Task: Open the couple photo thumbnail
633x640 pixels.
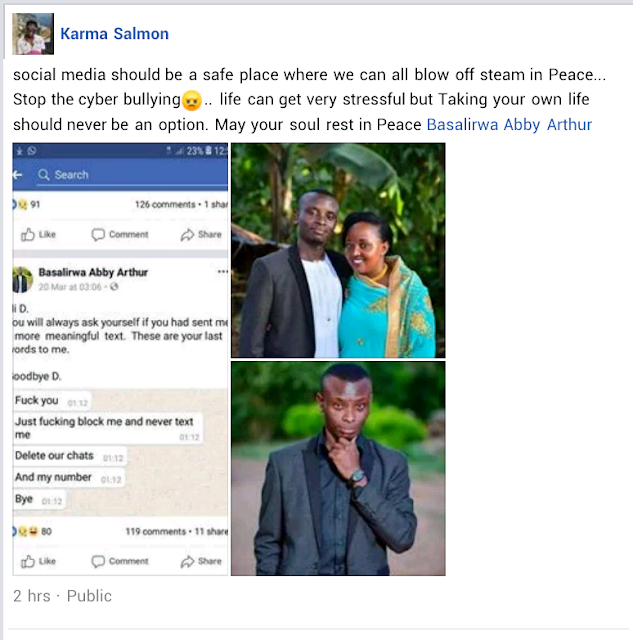Action: pos(338,250)
